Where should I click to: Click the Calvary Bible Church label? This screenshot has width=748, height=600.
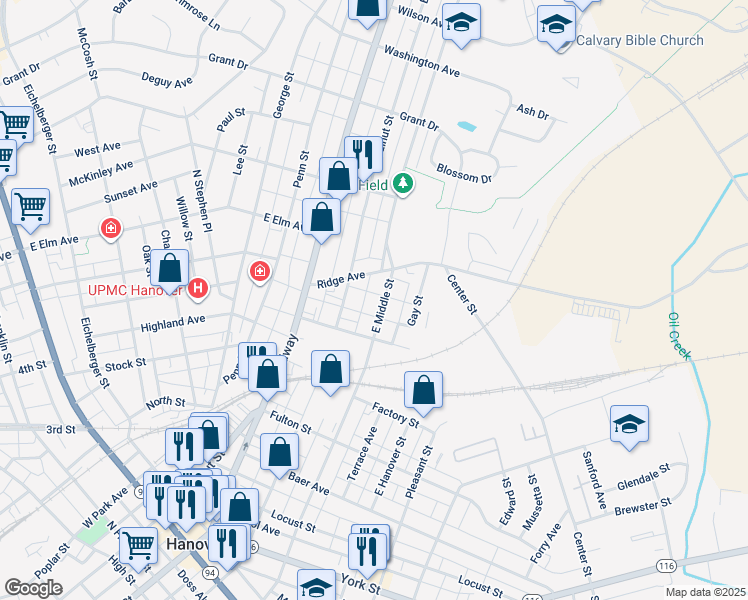point(640,41)
